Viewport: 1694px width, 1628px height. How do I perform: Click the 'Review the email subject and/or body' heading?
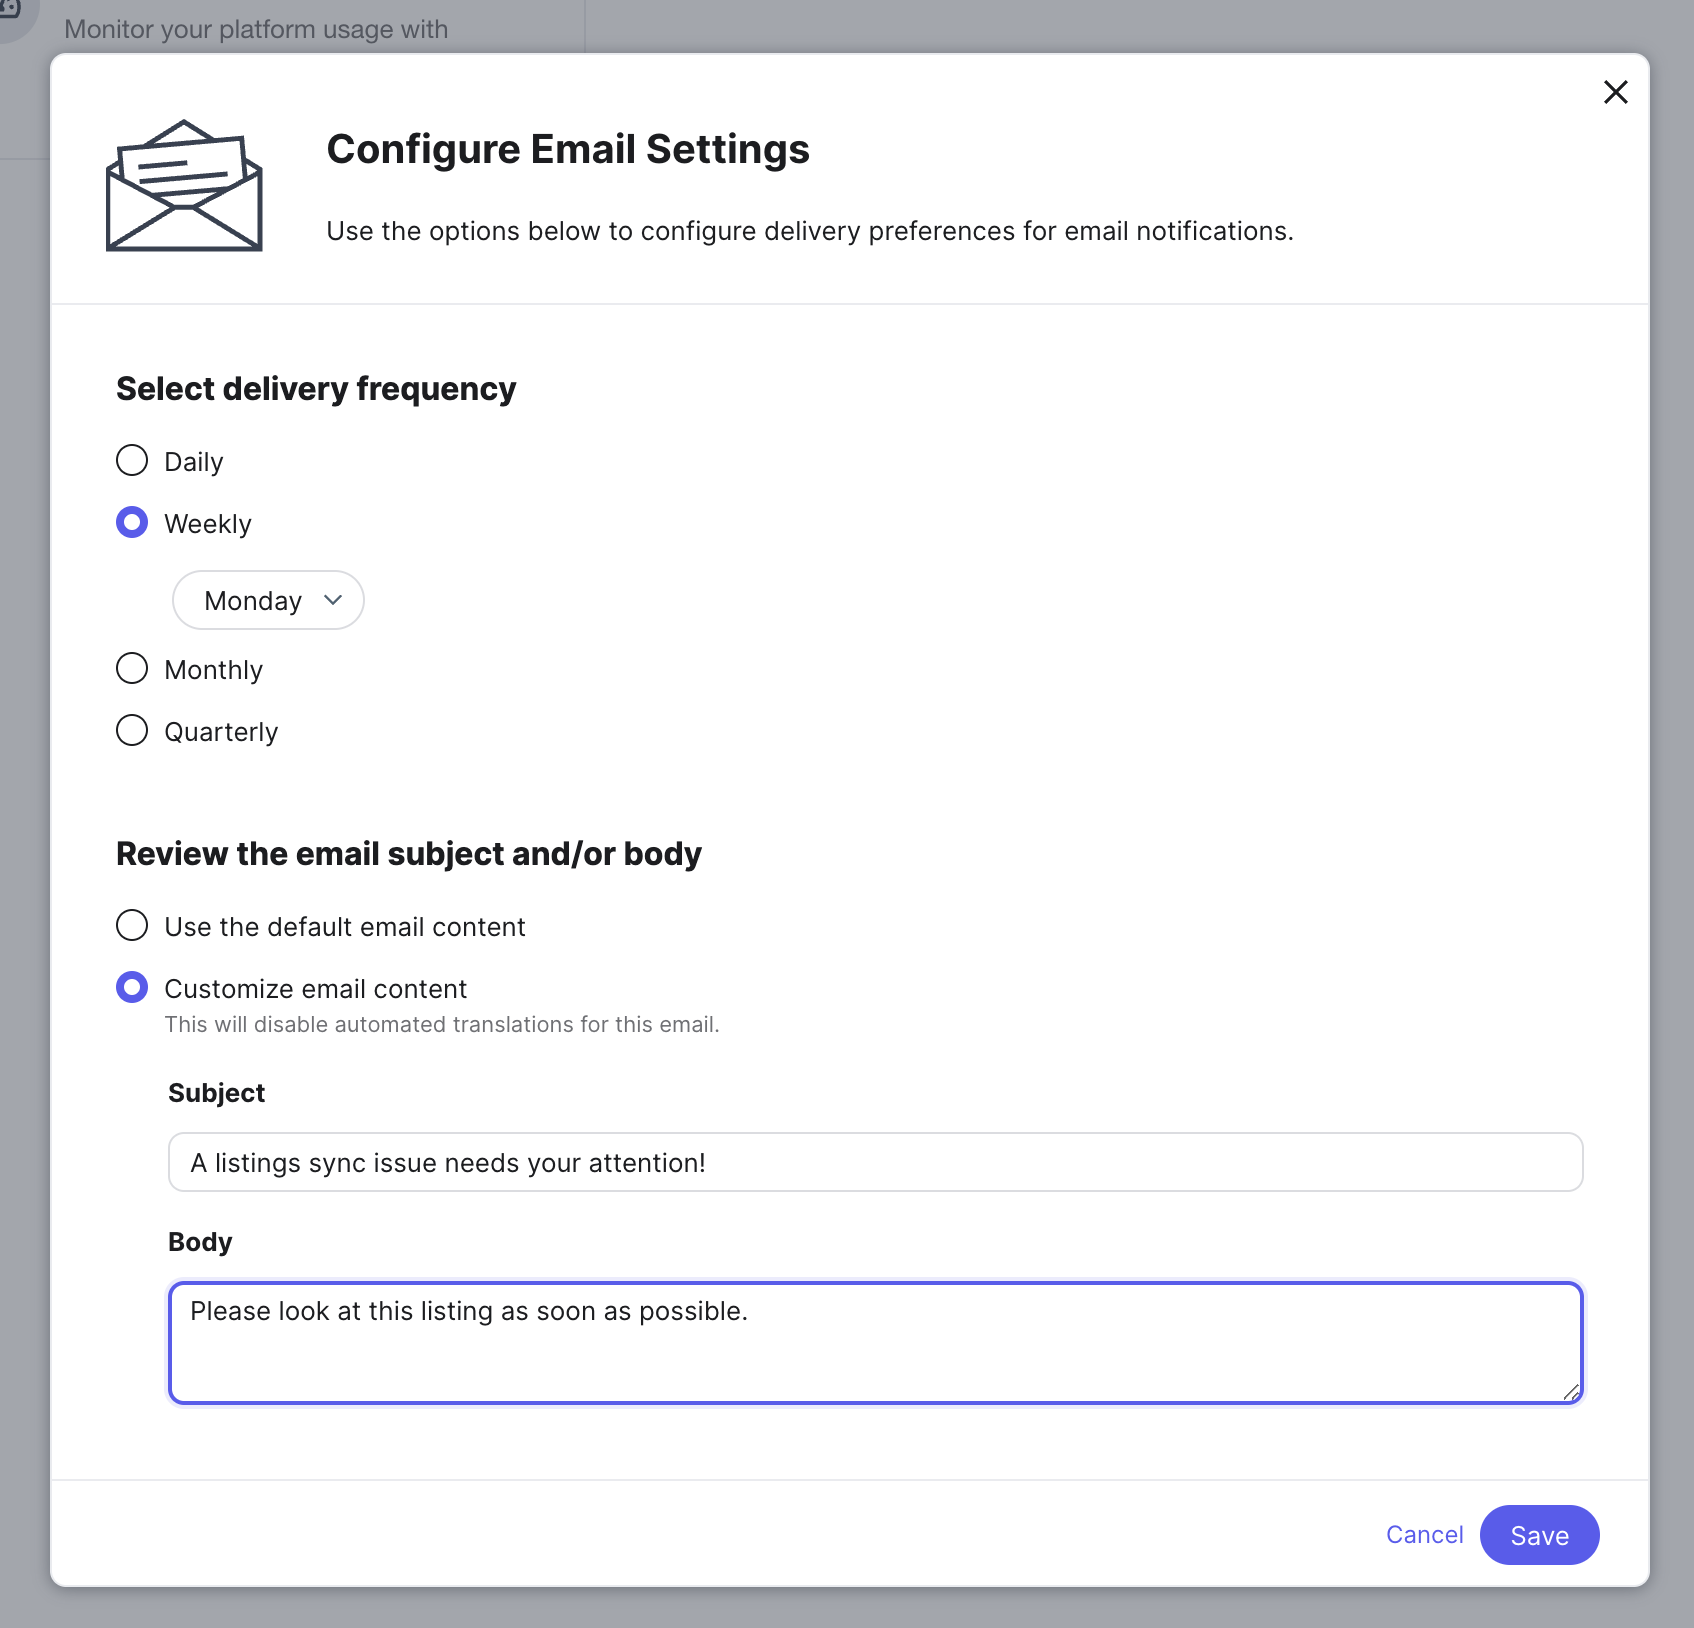pyautogui.click(x=409, y=853)
